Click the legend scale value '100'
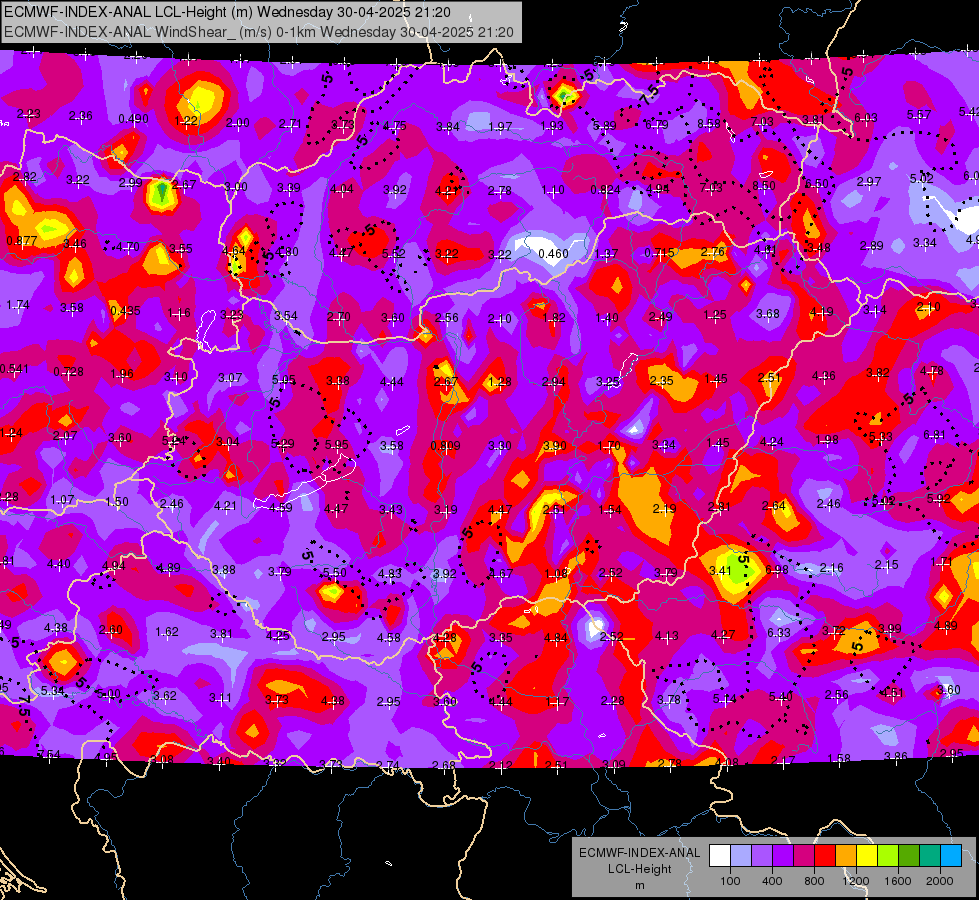This screenshot has width=979, height=900. click(730, 881)
